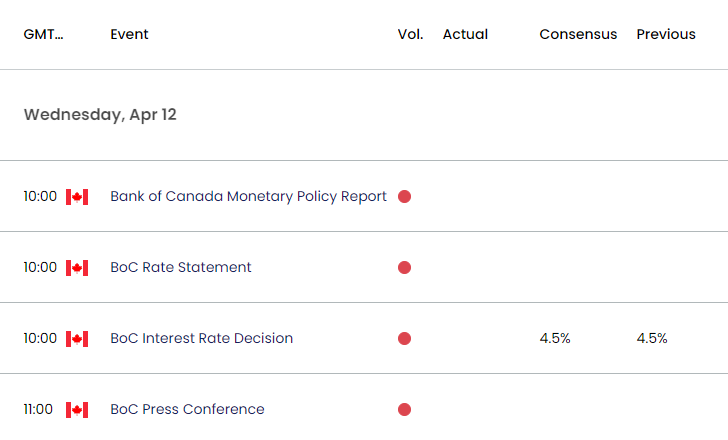Click the GMT time column header

[x=43, y=34]
